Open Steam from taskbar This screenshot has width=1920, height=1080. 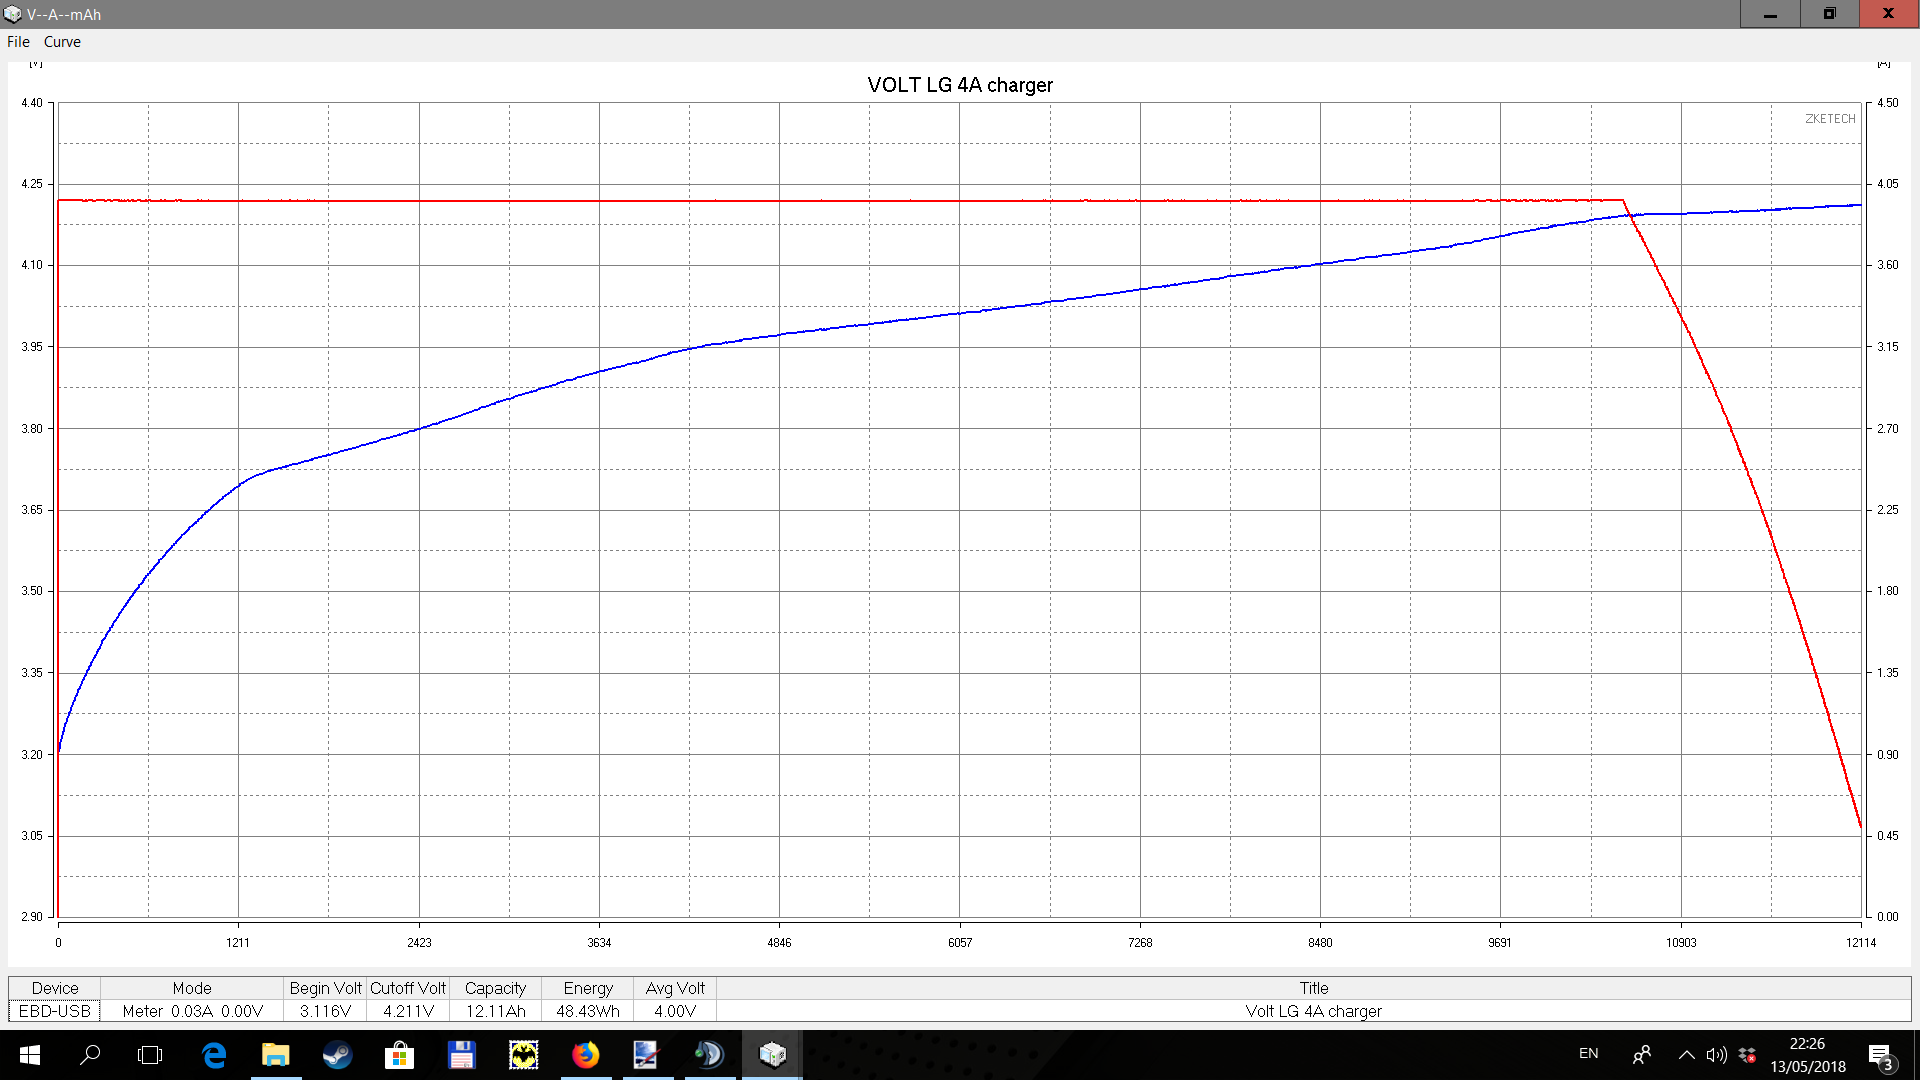tap(337, 1055)
